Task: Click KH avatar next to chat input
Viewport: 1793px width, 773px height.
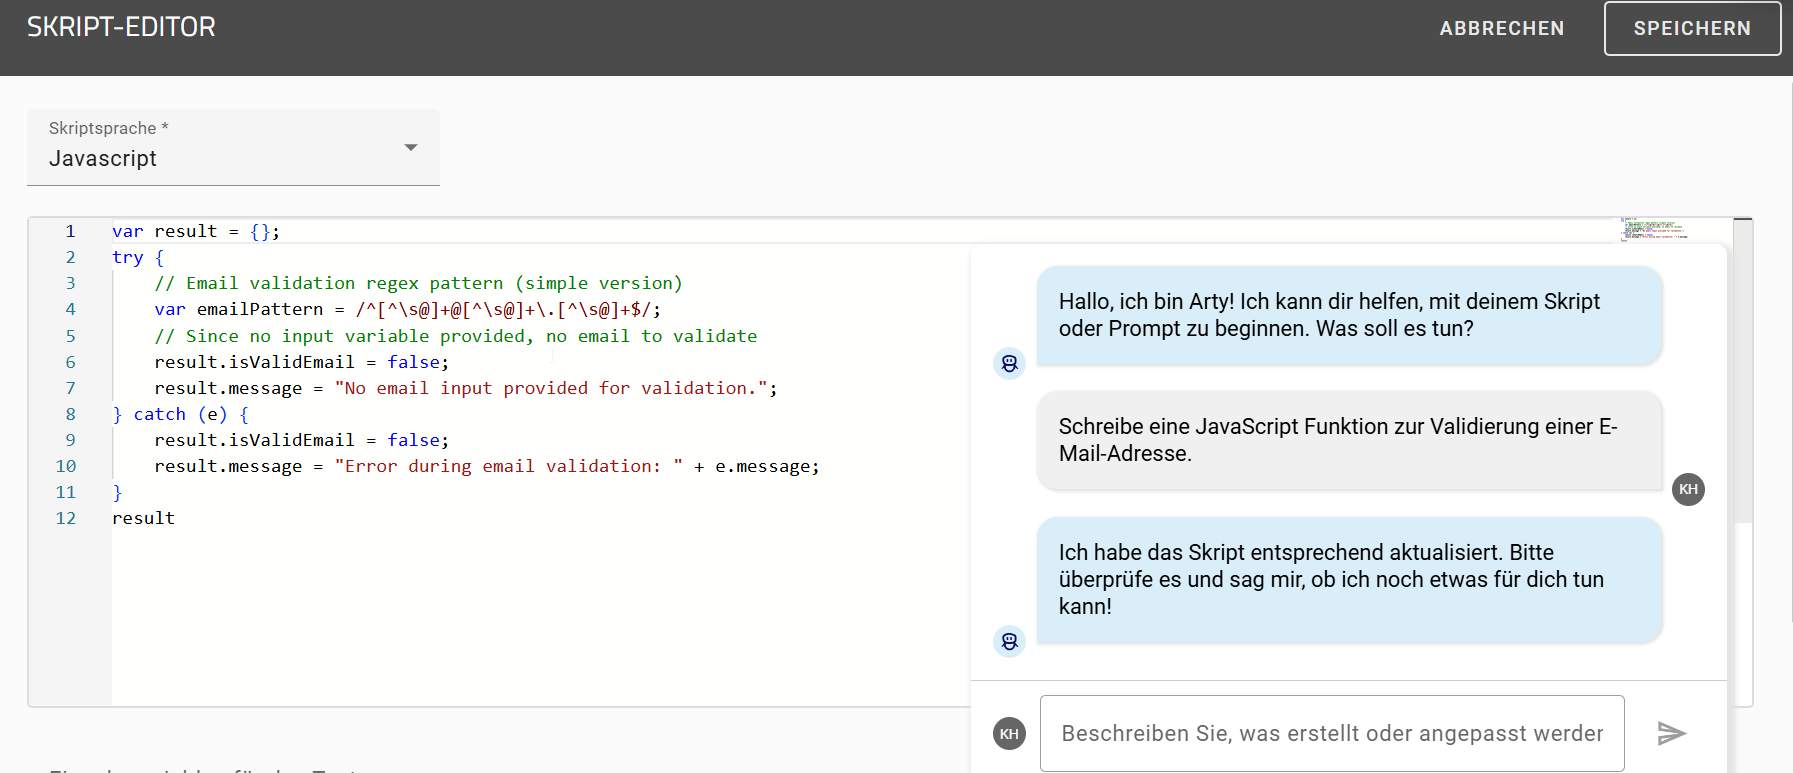Action: tap(1009, 733)
